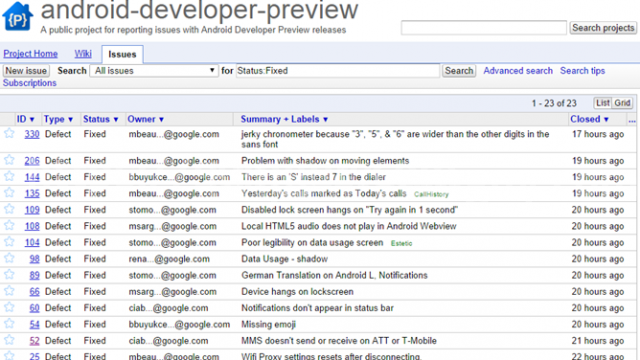Open issue 89 link
This screenshot has width=640, height=360.
click(34, 275)
